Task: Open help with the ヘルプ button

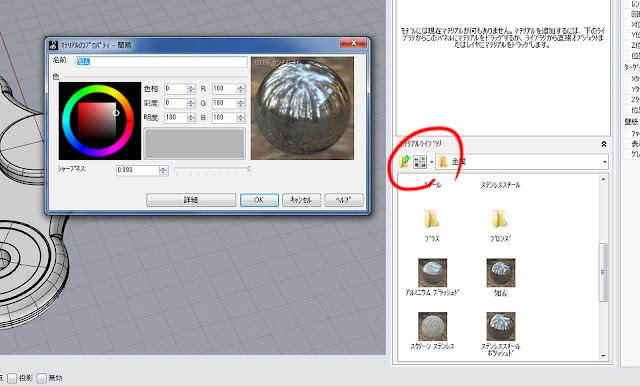Action: coord(343,200)
